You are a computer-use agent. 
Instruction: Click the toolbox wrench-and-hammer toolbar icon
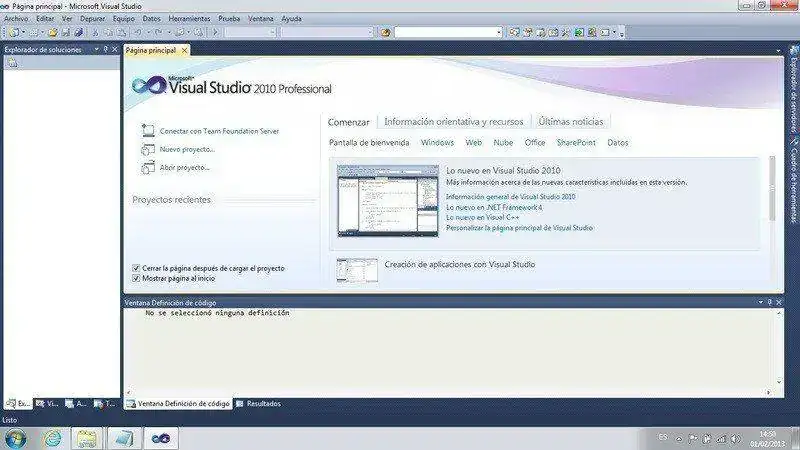566,32
